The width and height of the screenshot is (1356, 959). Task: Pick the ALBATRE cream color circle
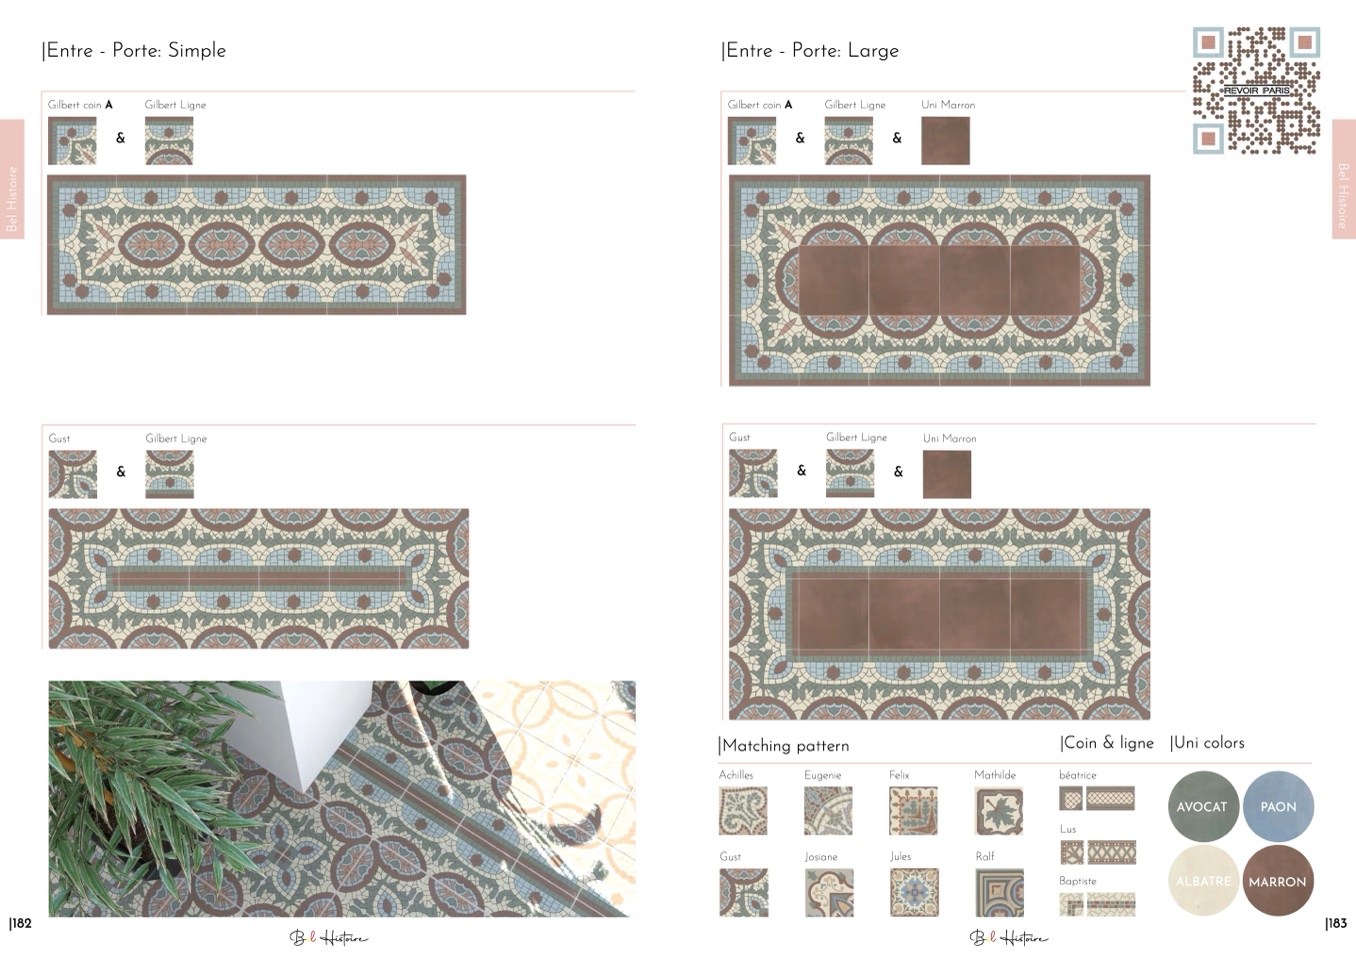coord(1204,881)
